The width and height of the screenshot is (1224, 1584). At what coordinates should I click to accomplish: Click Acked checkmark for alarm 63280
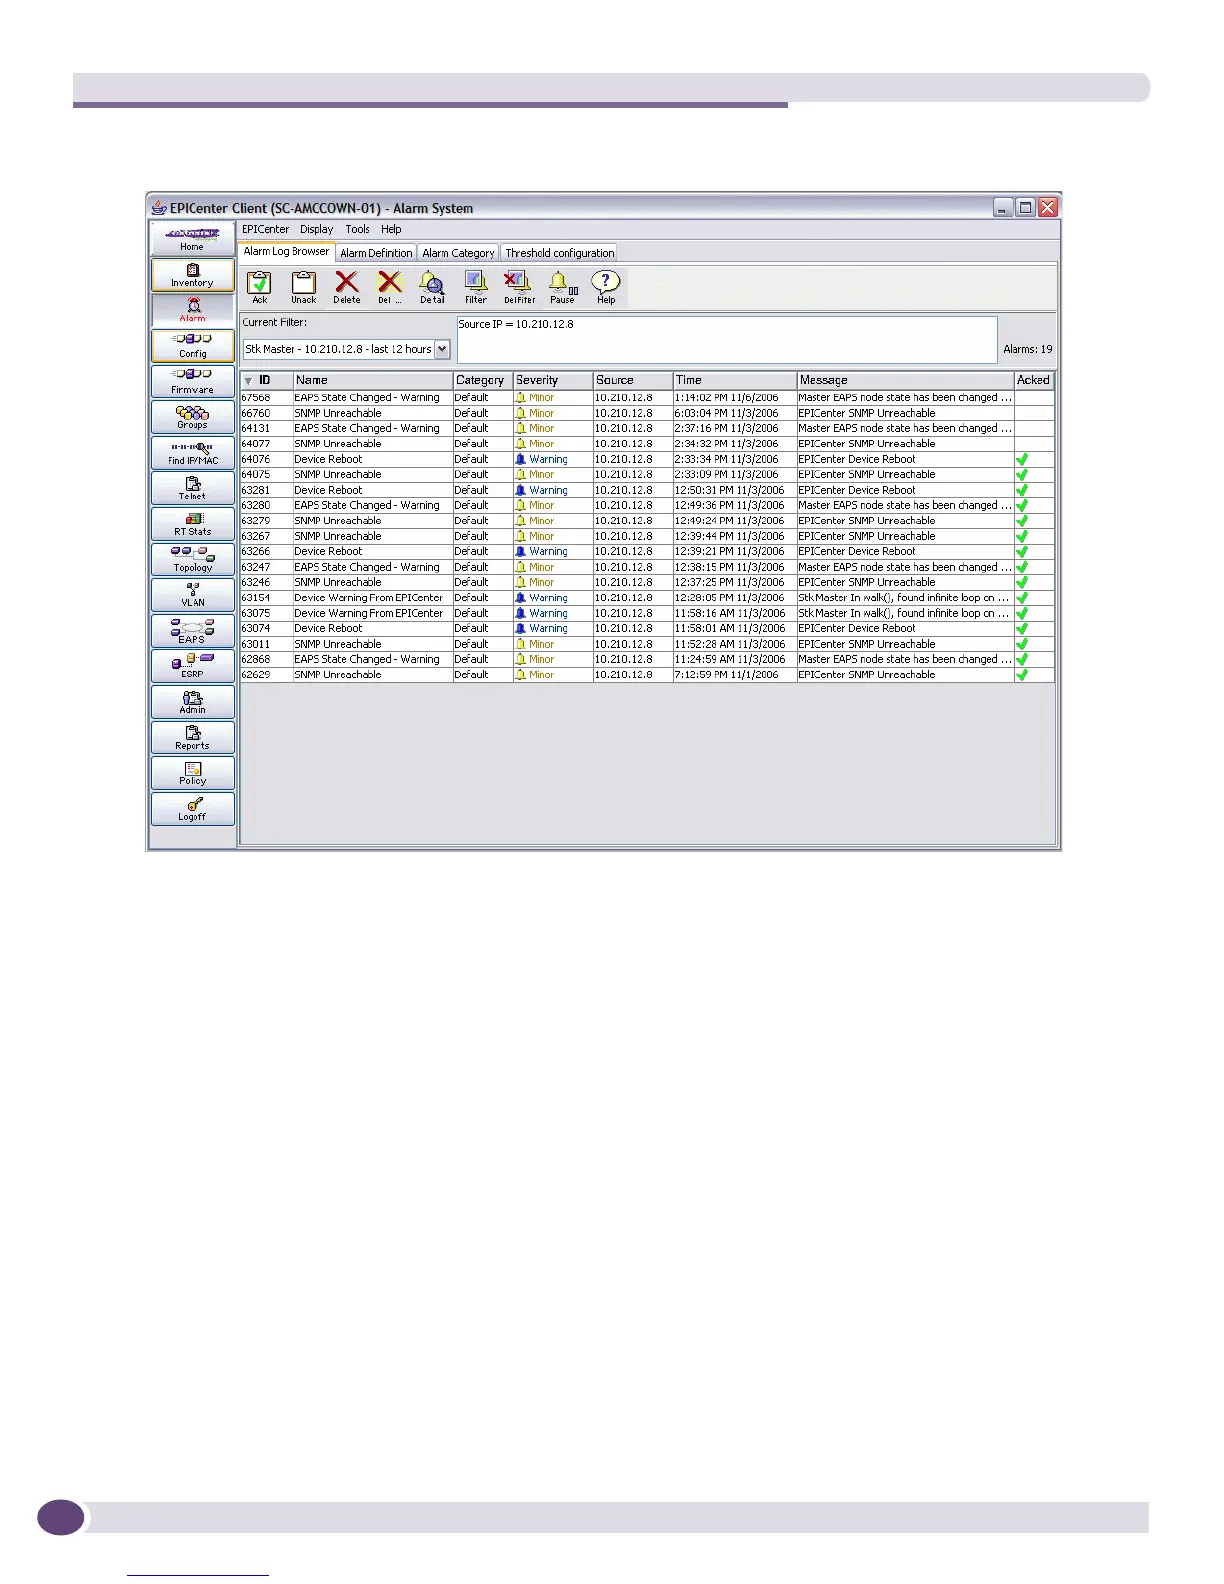point(1022,505)
